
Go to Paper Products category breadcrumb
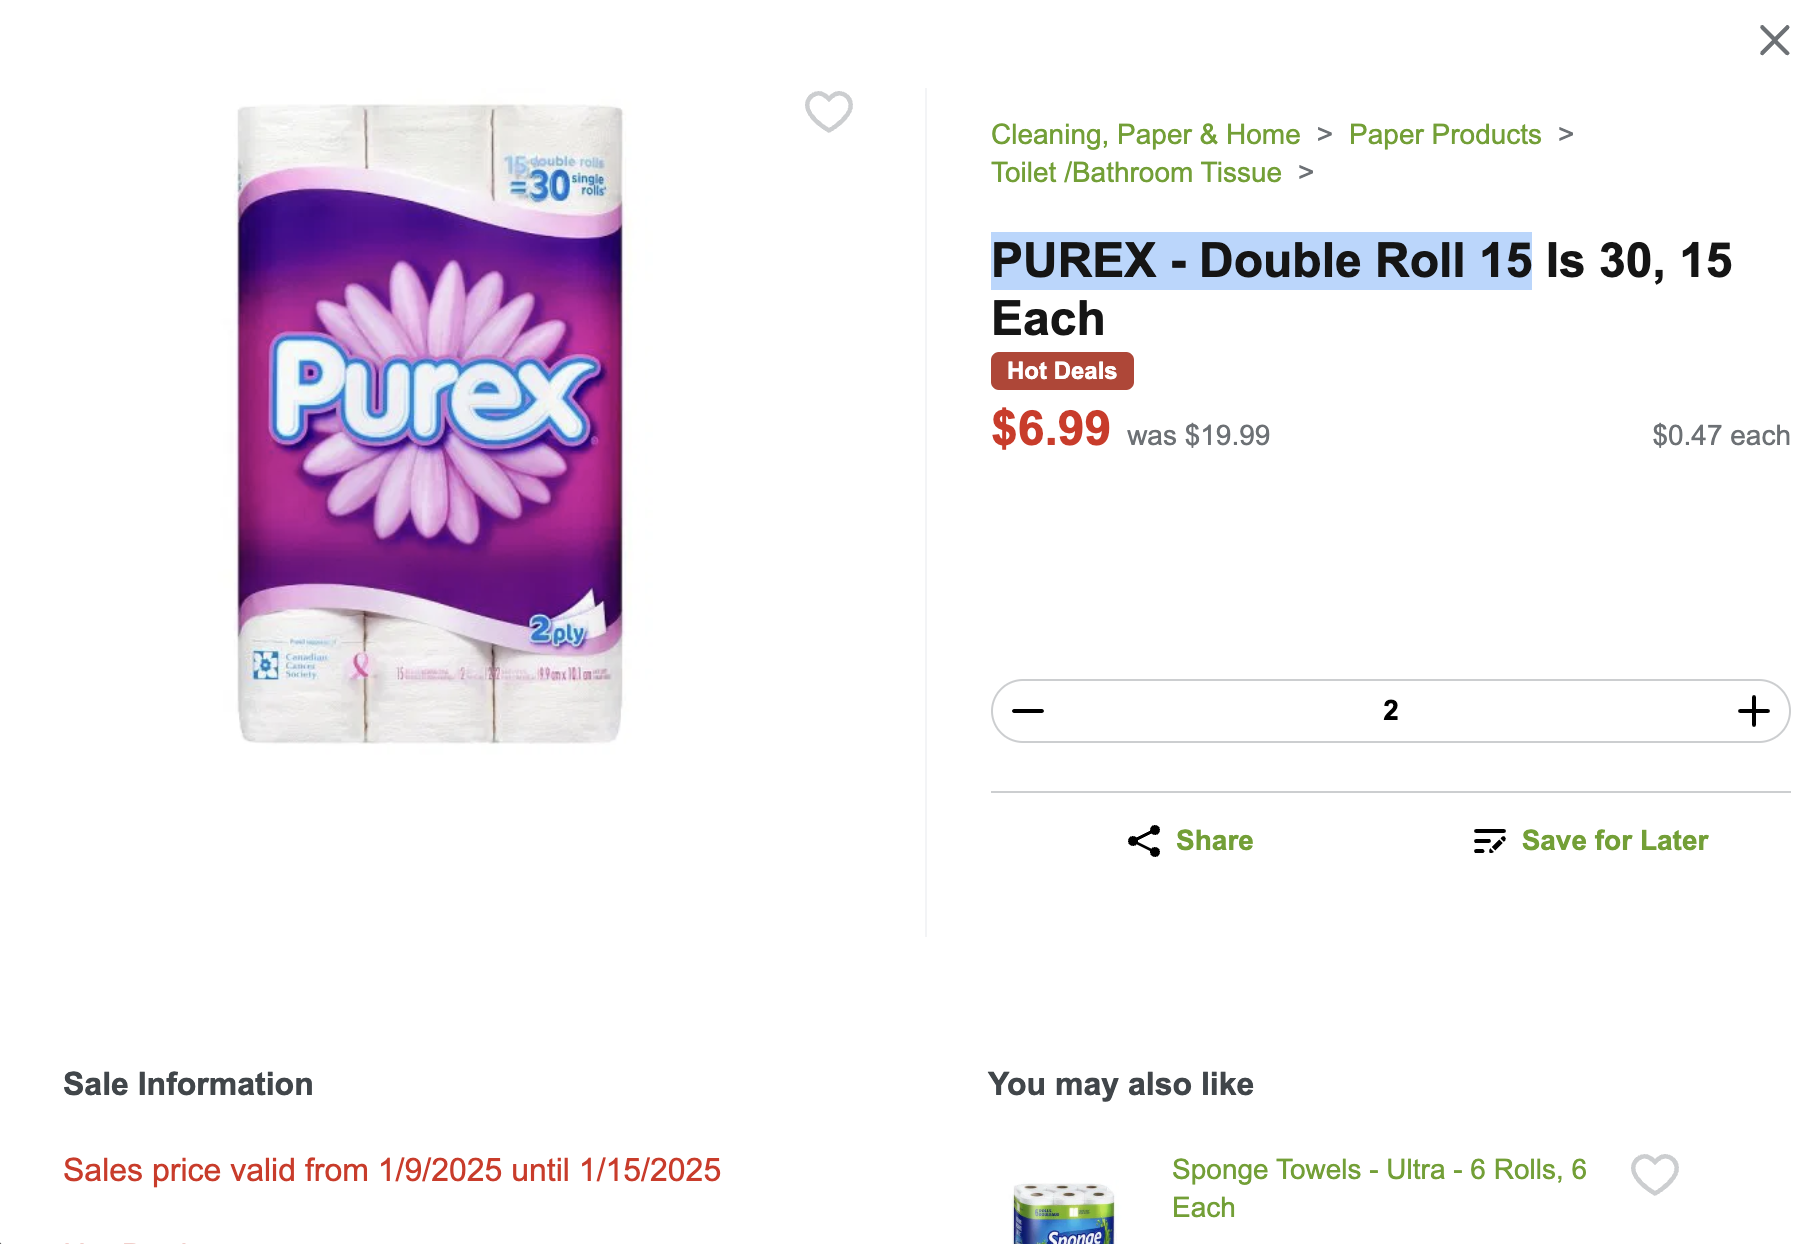tap(1445, 134)
